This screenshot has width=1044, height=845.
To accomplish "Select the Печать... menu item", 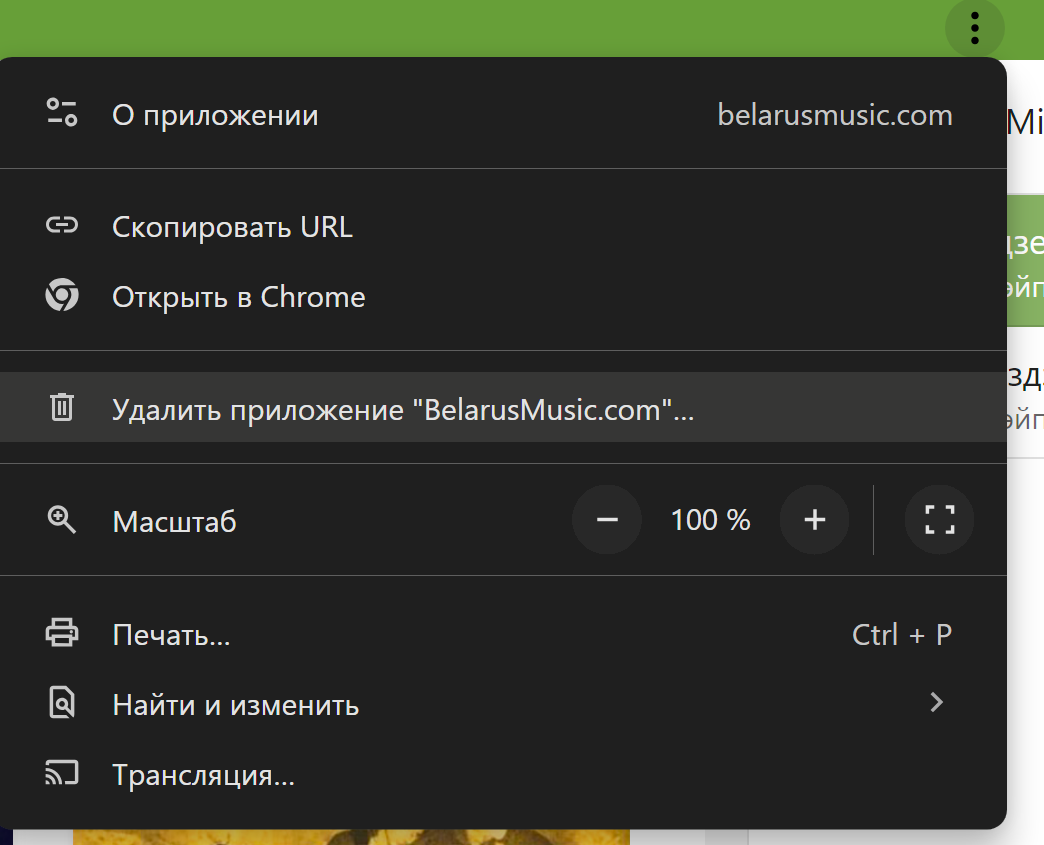I will (171, 634).
